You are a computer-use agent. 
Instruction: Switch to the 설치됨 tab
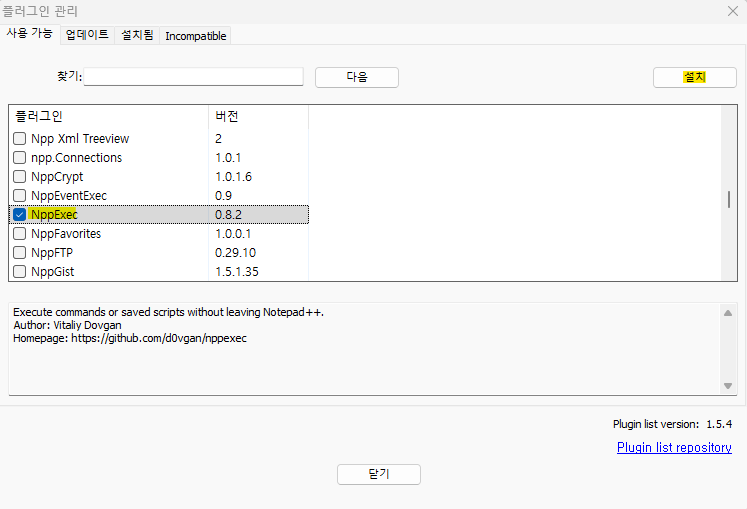tap(137, 35)
